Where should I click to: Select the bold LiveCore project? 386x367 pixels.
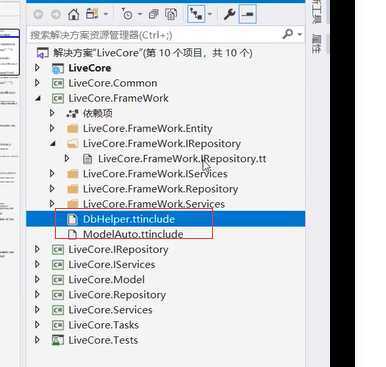[90, 68]
